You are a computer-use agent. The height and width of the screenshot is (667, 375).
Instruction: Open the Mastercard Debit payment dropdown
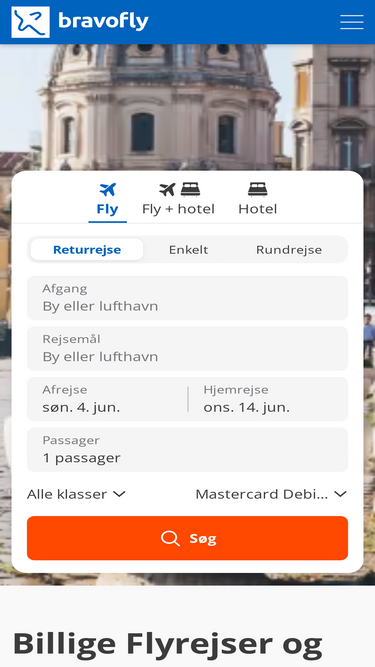[271, 494]
